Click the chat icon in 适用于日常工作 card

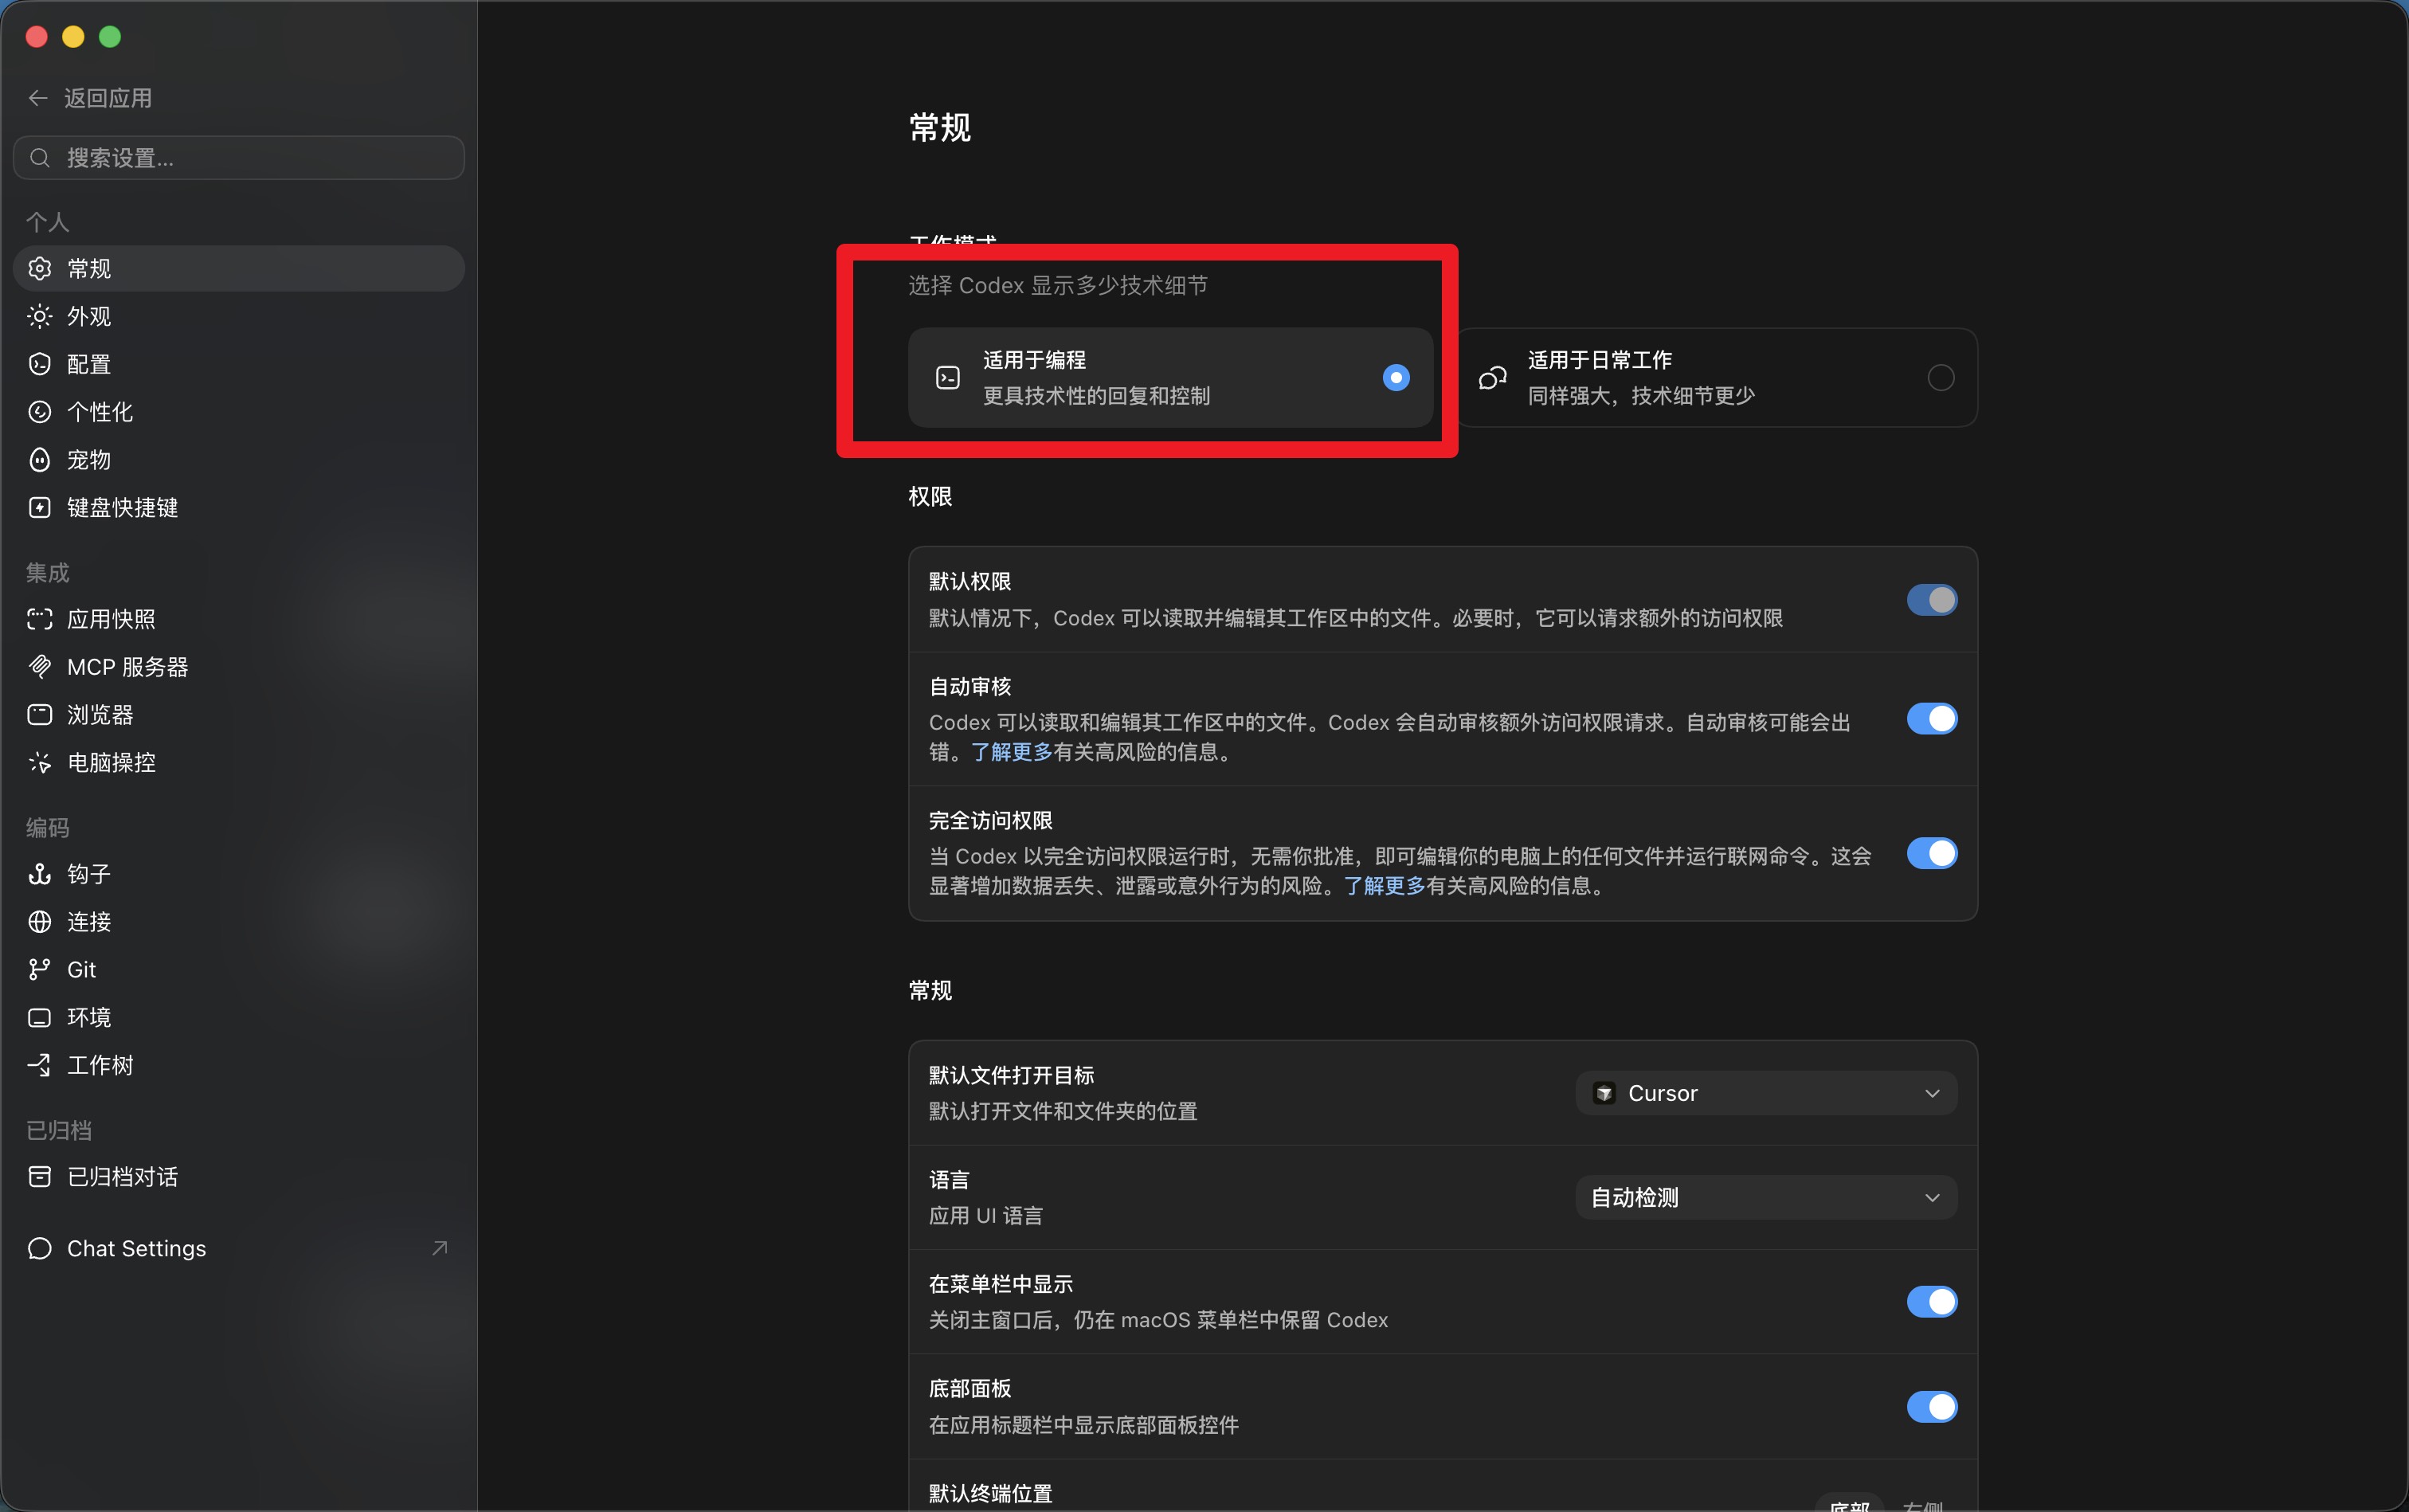point(1492,378)
